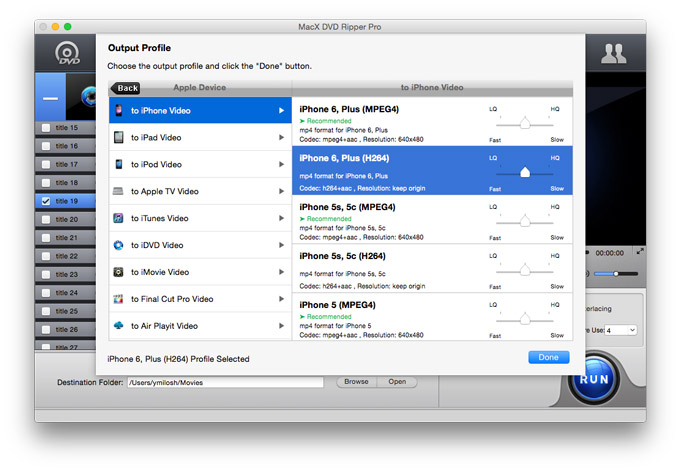Screen dimensions: 680x471
Task: Select to Apple TV Video category
Action: (200, 191)
